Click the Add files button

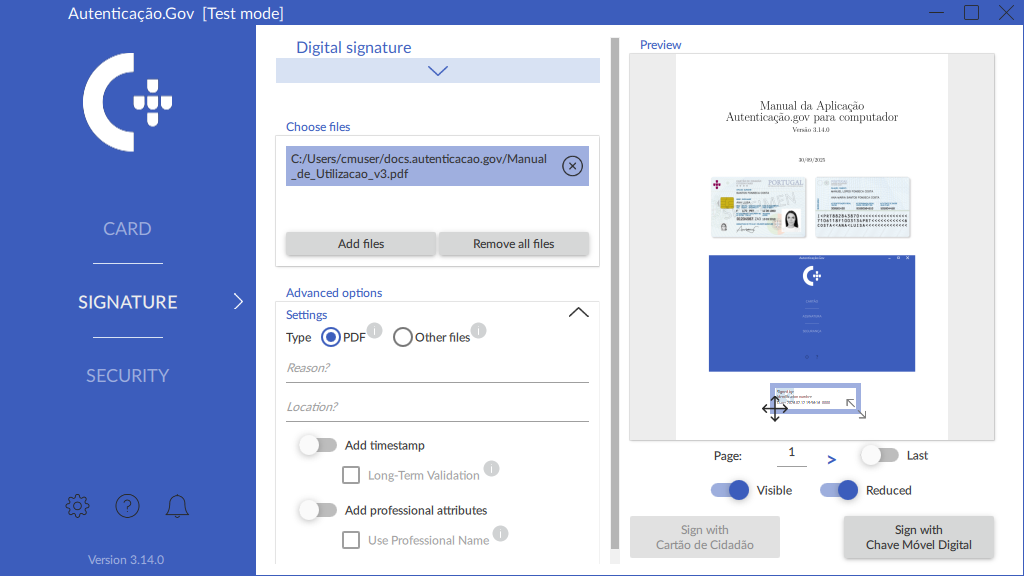click(361, 243)
